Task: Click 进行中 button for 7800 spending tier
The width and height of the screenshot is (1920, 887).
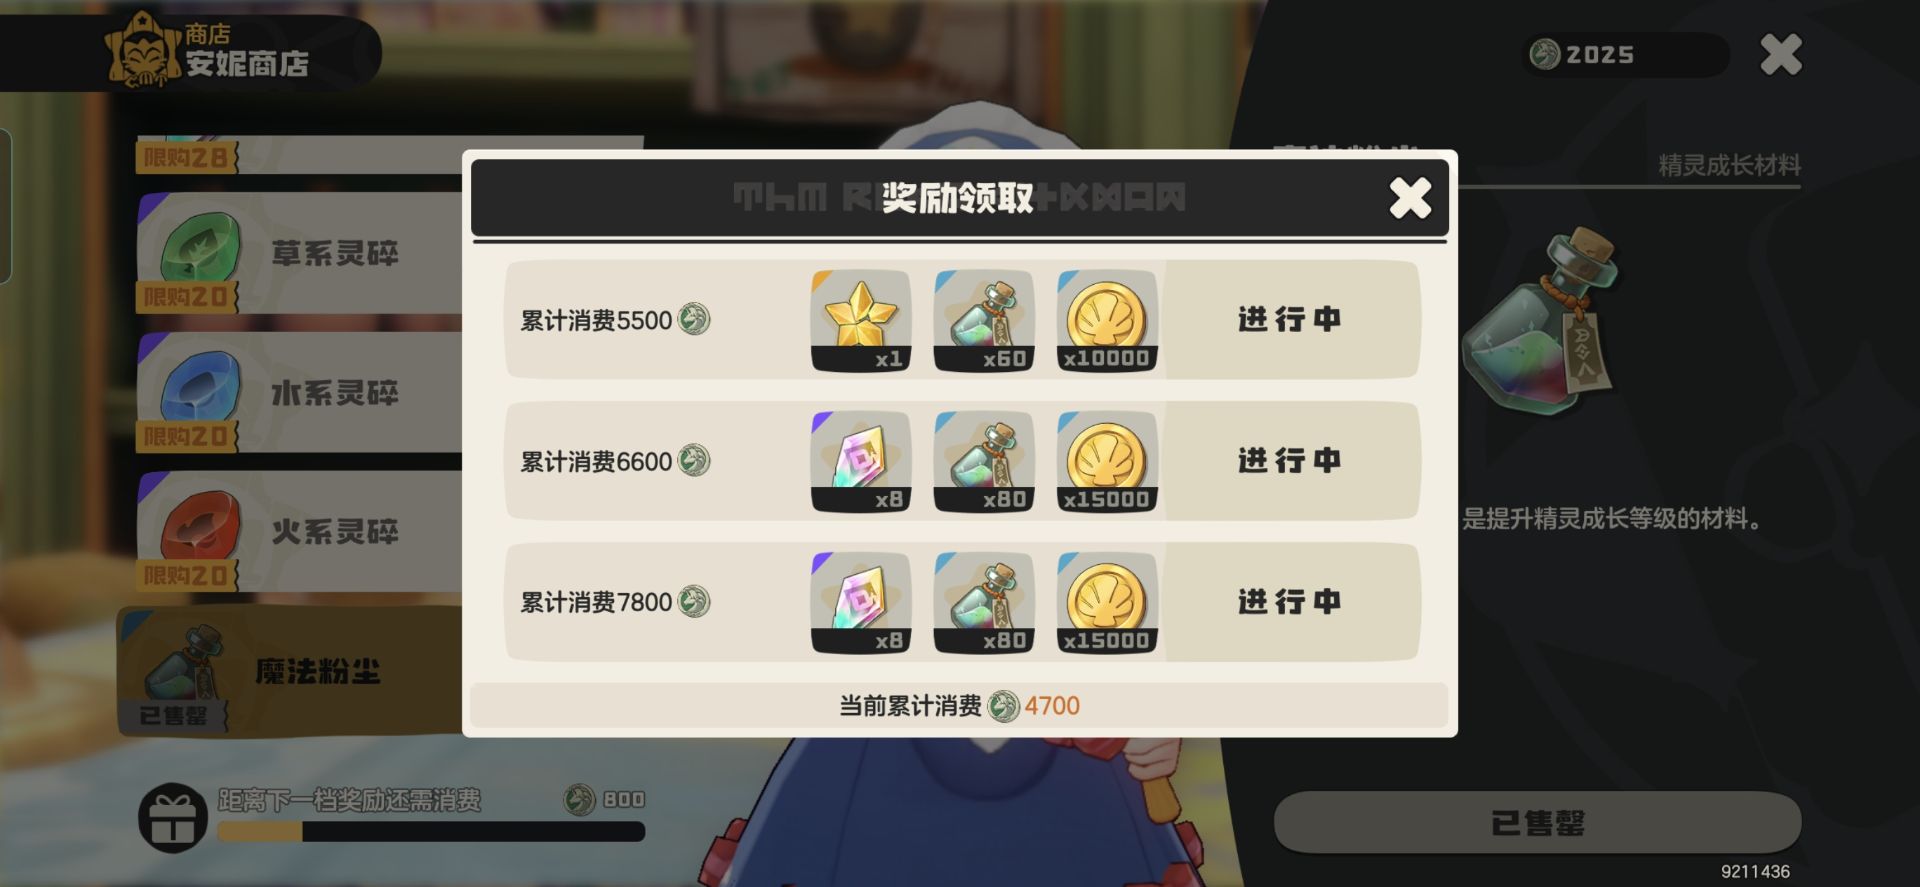Action: [x=1291, y=602]
